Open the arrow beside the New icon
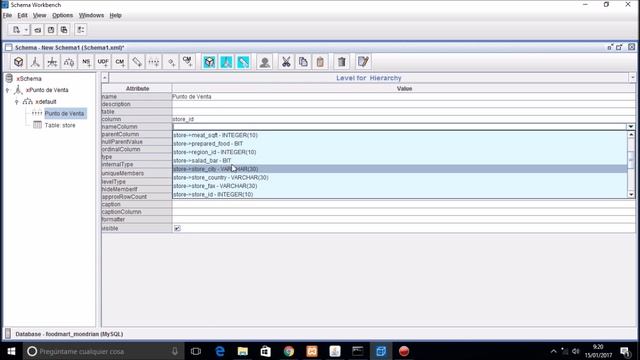The width and height of the screenshot is (640, 360). 26,30
